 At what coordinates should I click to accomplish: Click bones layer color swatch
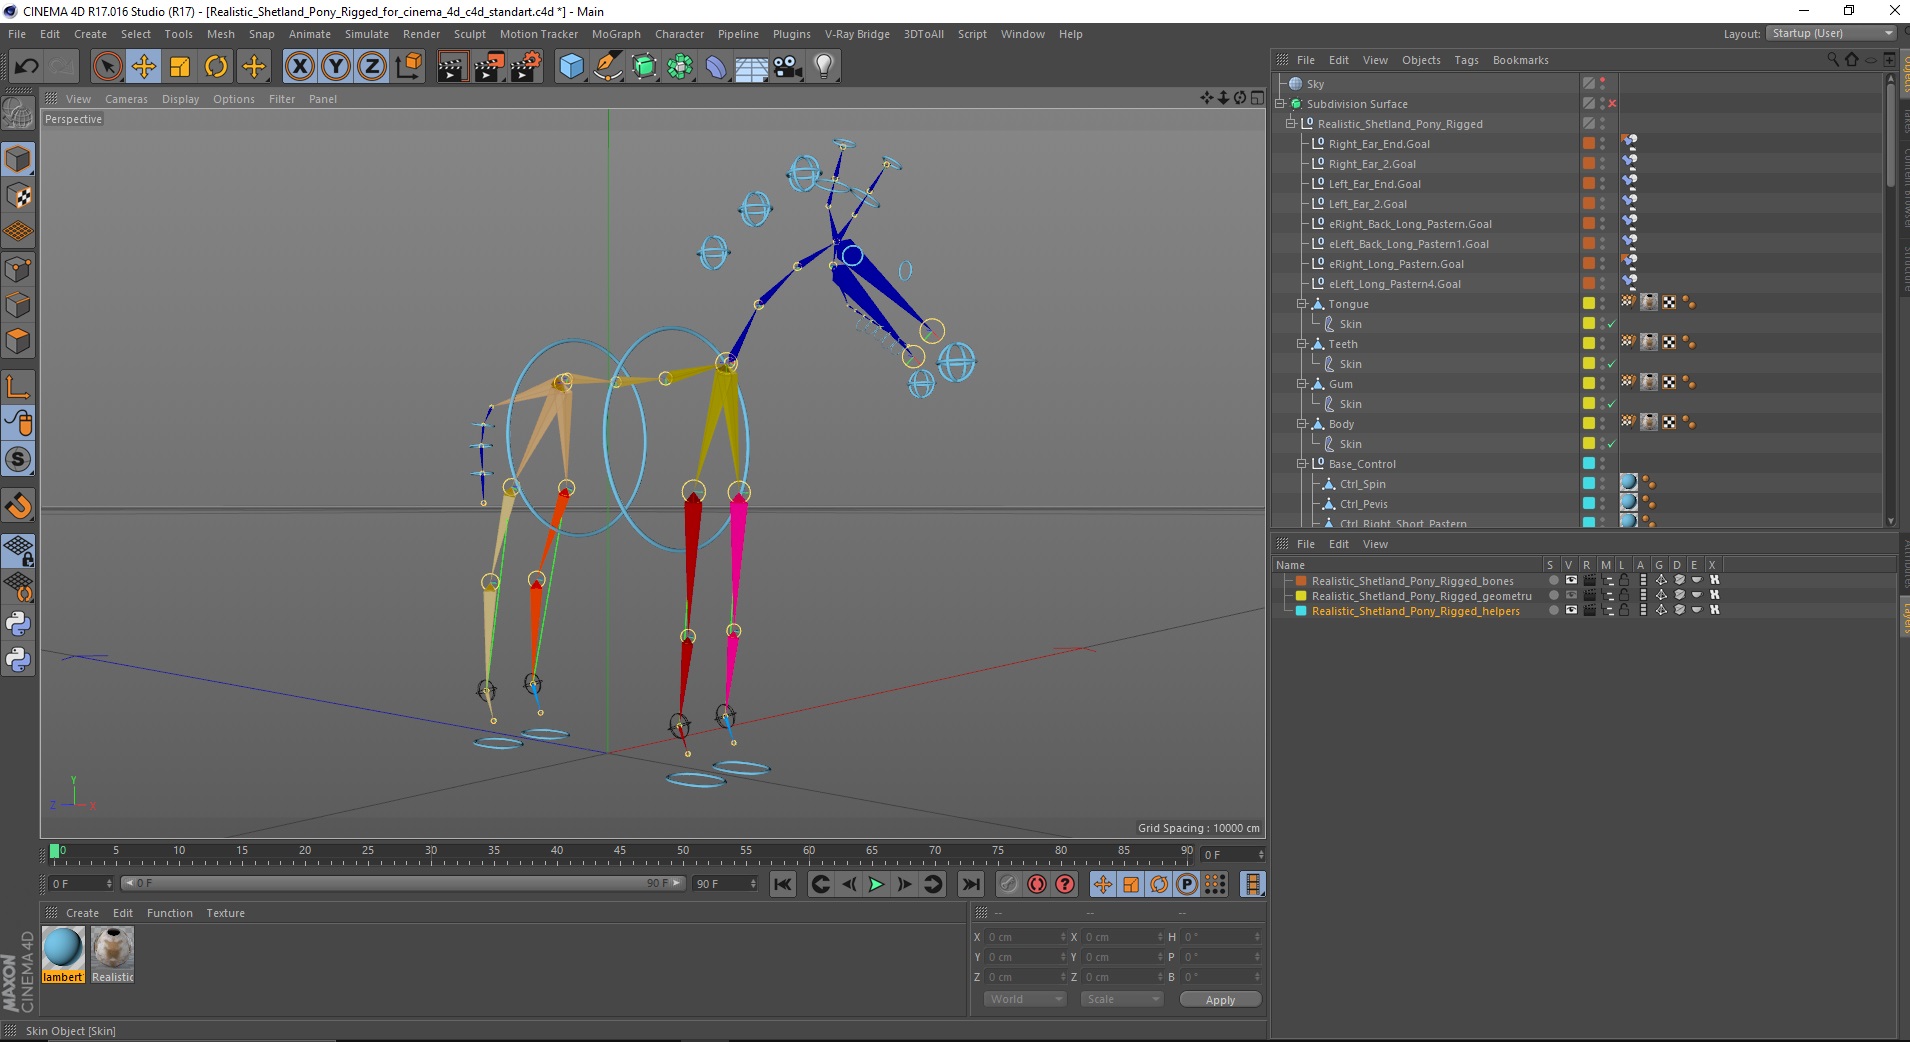(x=1301, y=580)
